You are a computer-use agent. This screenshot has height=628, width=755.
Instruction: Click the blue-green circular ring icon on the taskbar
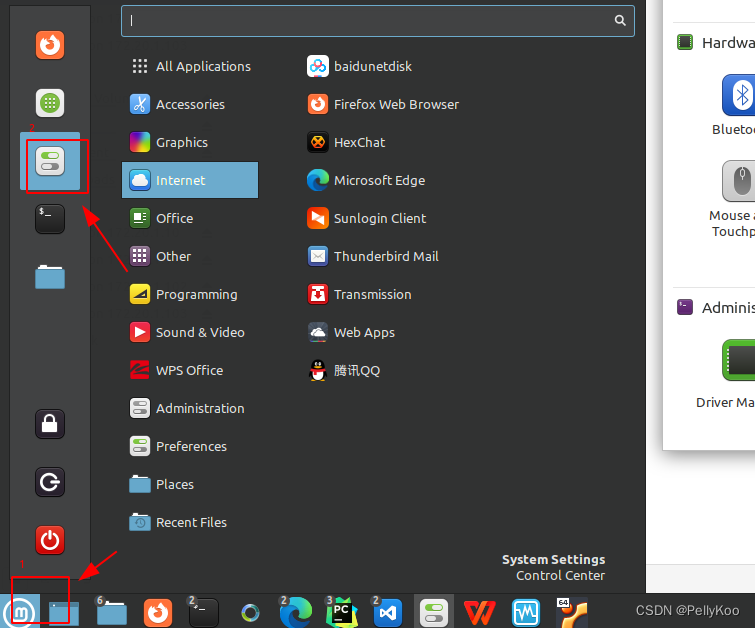250,613
